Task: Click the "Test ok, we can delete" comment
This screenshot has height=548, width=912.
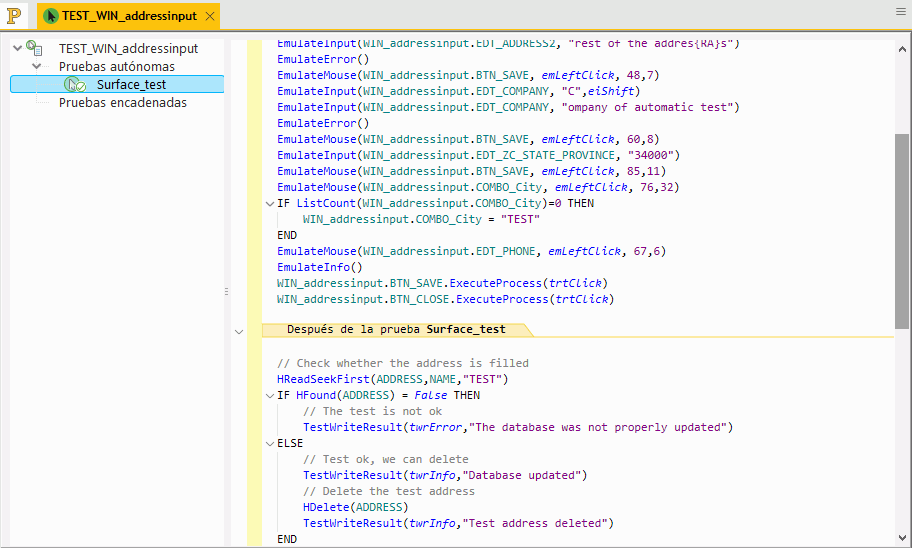Action: click(386, 459)
